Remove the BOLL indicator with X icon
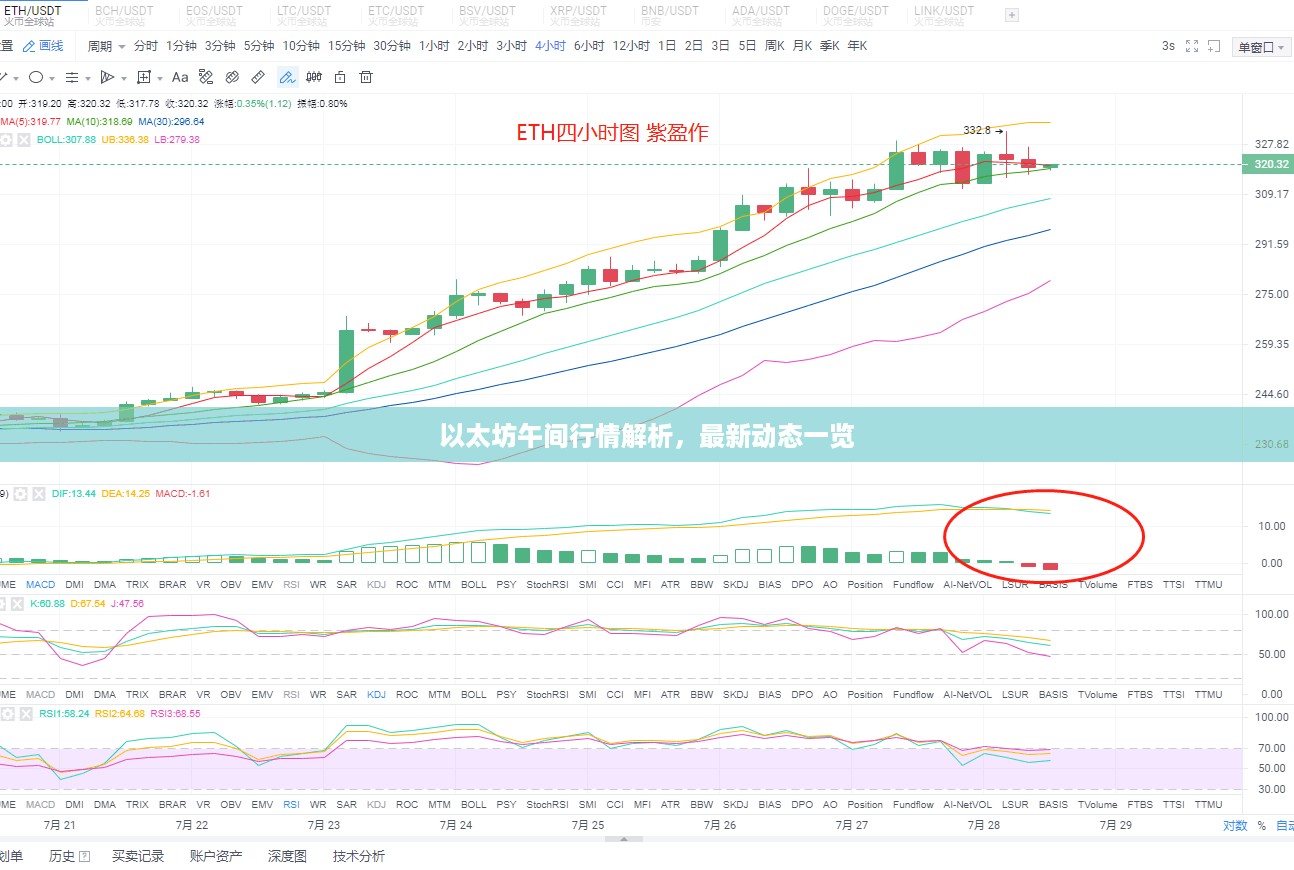Image resolution: width=1294 pixels, height=870 pixels. (24, 140)
